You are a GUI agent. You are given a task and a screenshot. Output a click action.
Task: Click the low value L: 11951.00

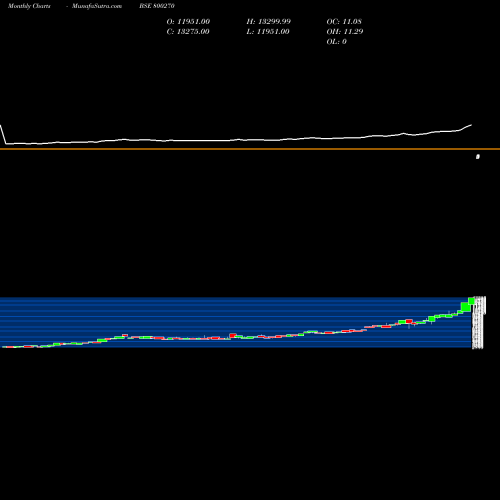pos(268,32)
